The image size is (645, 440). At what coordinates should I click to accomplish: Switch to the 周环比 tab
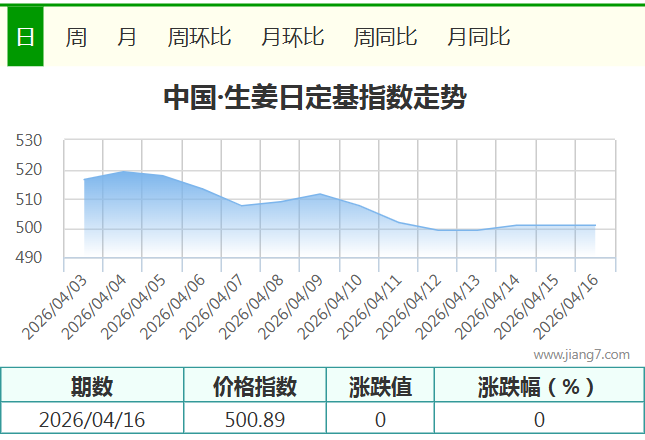[199, 37]
